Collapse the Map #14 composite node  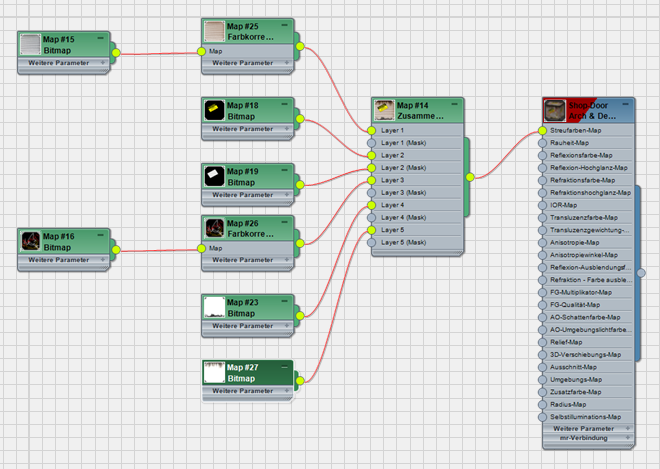(x=455, y=104)
